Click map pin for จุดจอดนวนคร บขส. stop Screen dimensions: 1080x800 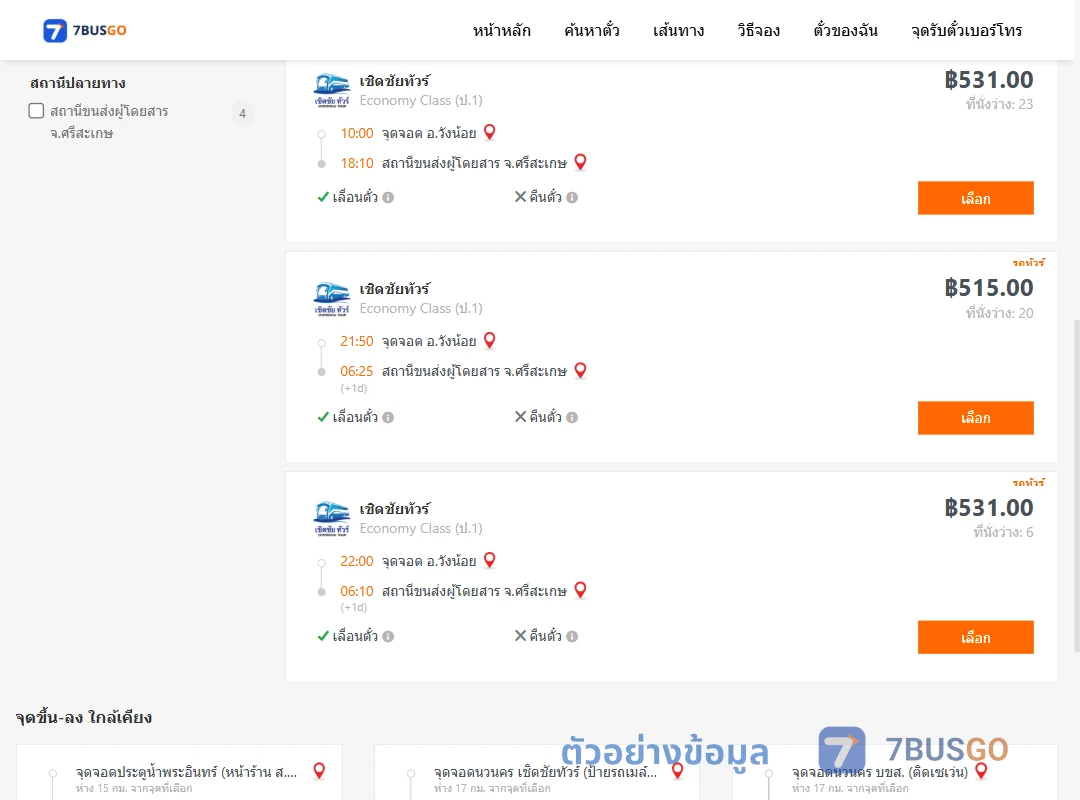coord(982,771)
